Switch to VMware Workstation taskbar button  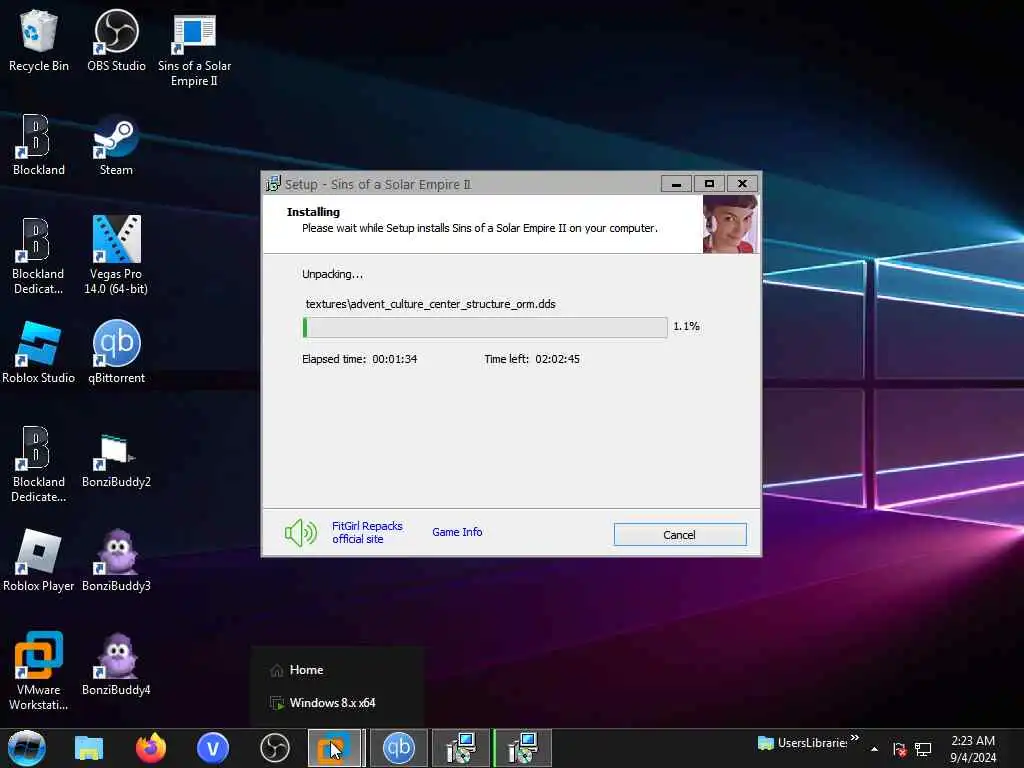[x=334, y=748]
